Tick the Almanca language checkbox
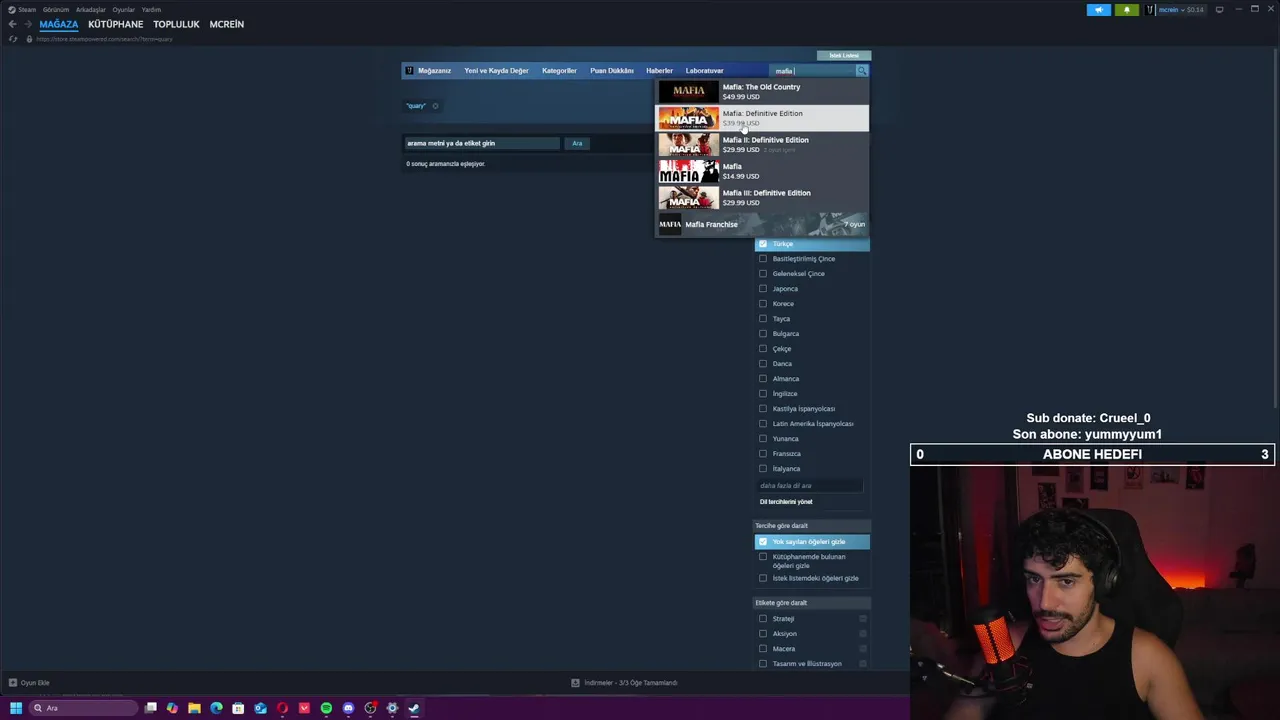 763,379
